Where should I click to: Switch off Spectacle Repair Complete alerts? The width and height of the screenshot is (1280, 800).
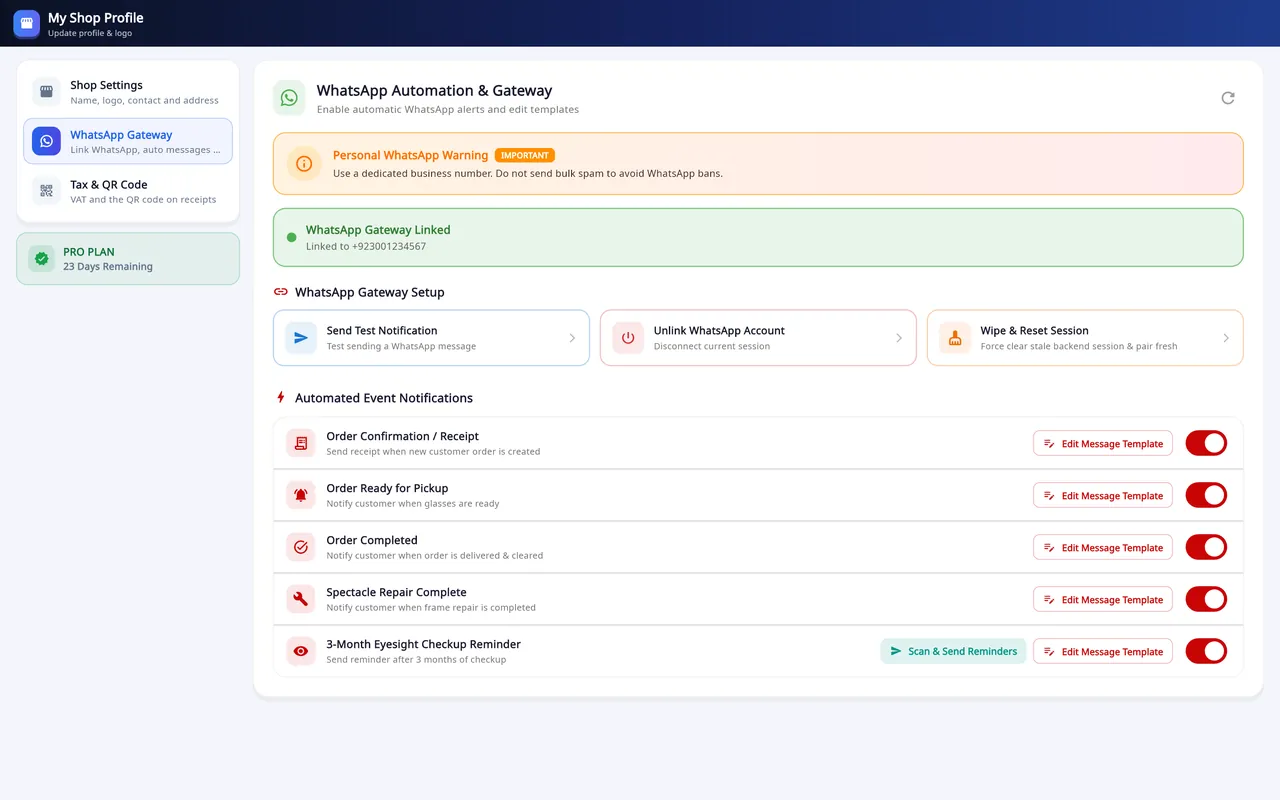1206,599
